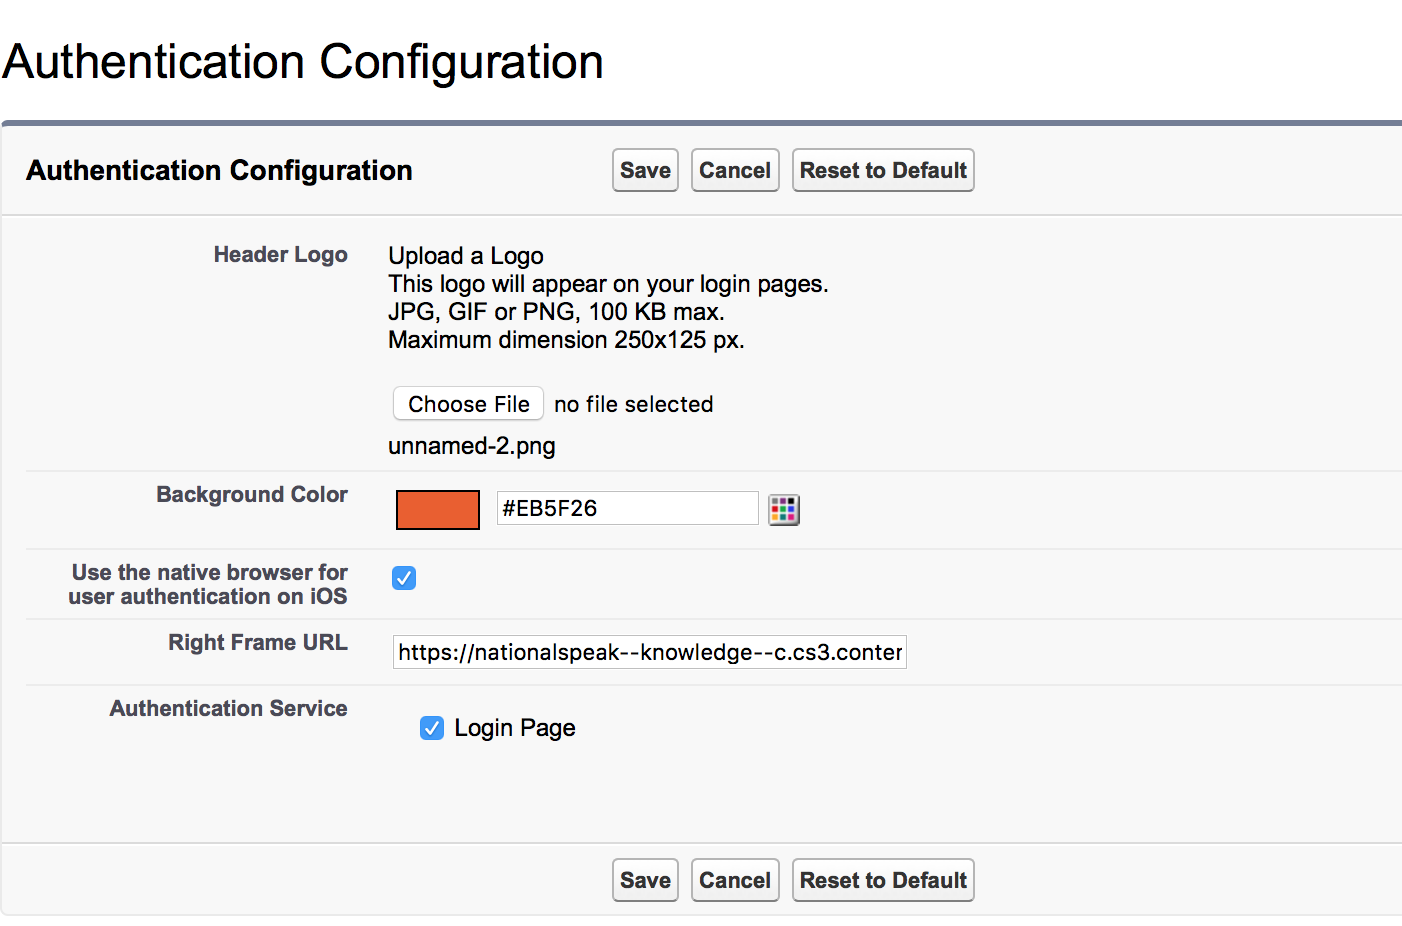Hit the top Reset to Default button
Screen dimensions: 1402x926
[883, 170]
